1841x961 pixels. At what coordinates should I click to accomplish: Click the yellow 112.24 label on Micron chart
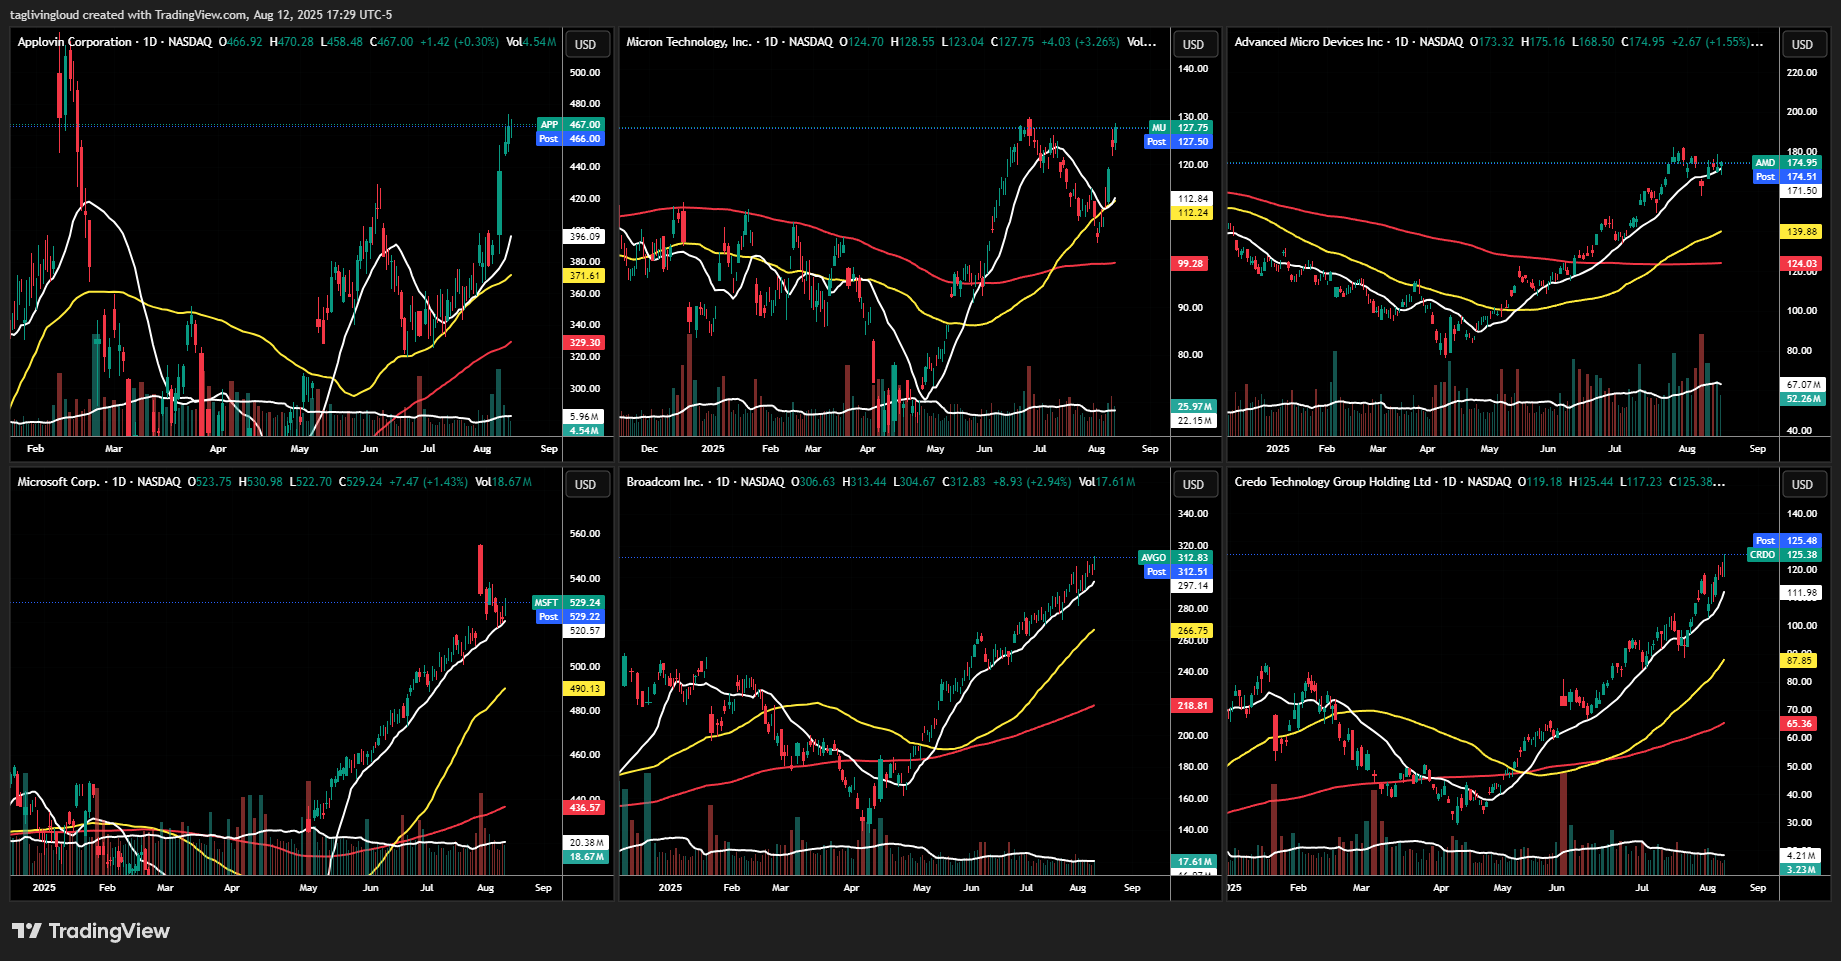[x=1193, y=213]
